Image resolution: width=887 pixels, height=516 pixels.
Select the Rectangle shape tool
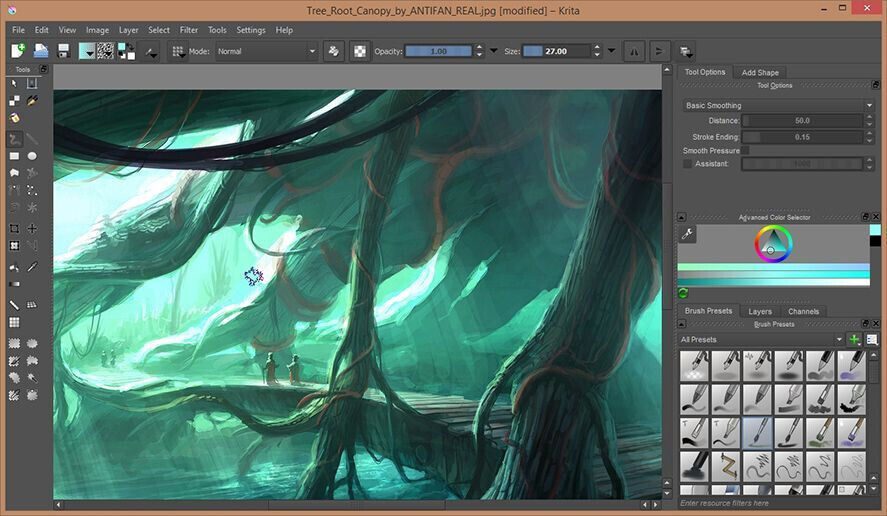pyautogui.click(x=14, y=156)
